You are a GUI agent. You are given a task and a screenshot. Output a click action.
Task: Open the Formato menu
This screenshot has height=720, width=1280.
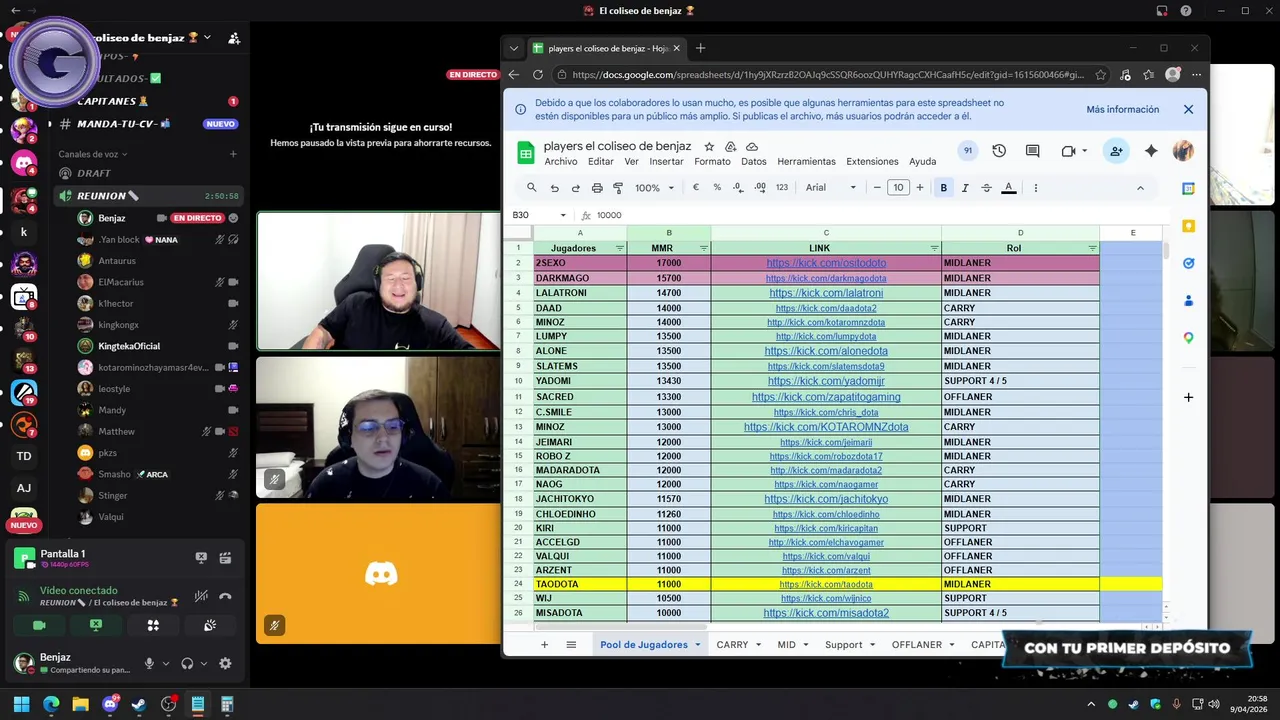[x=712, y=162]
